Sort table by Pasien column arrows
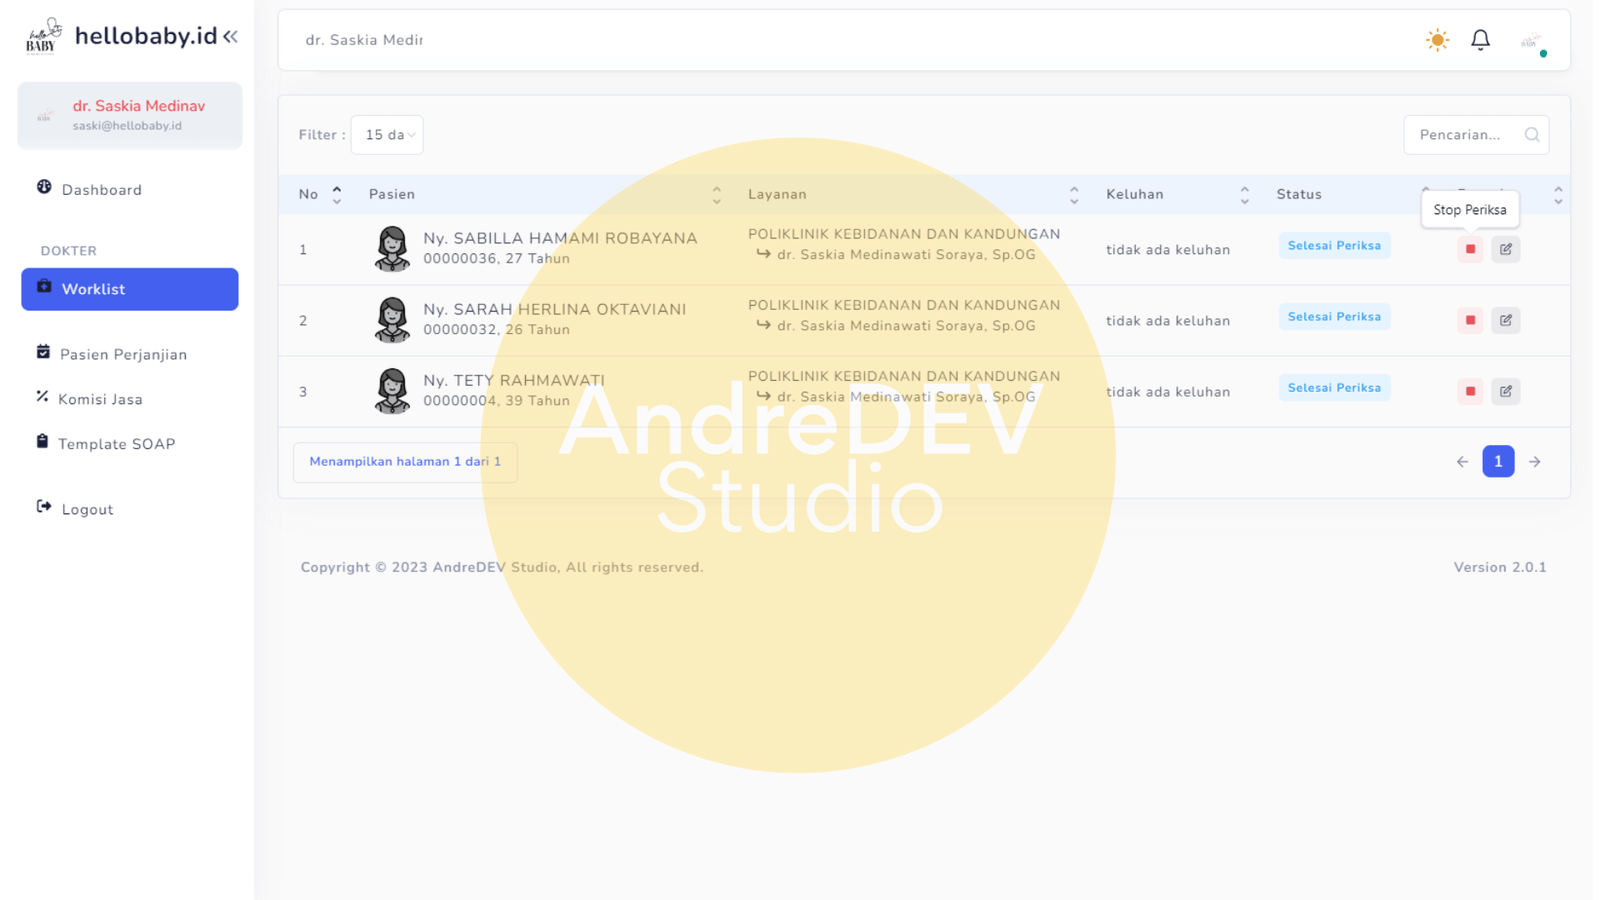The image size is (1600, 900). (x=716, y=195)
